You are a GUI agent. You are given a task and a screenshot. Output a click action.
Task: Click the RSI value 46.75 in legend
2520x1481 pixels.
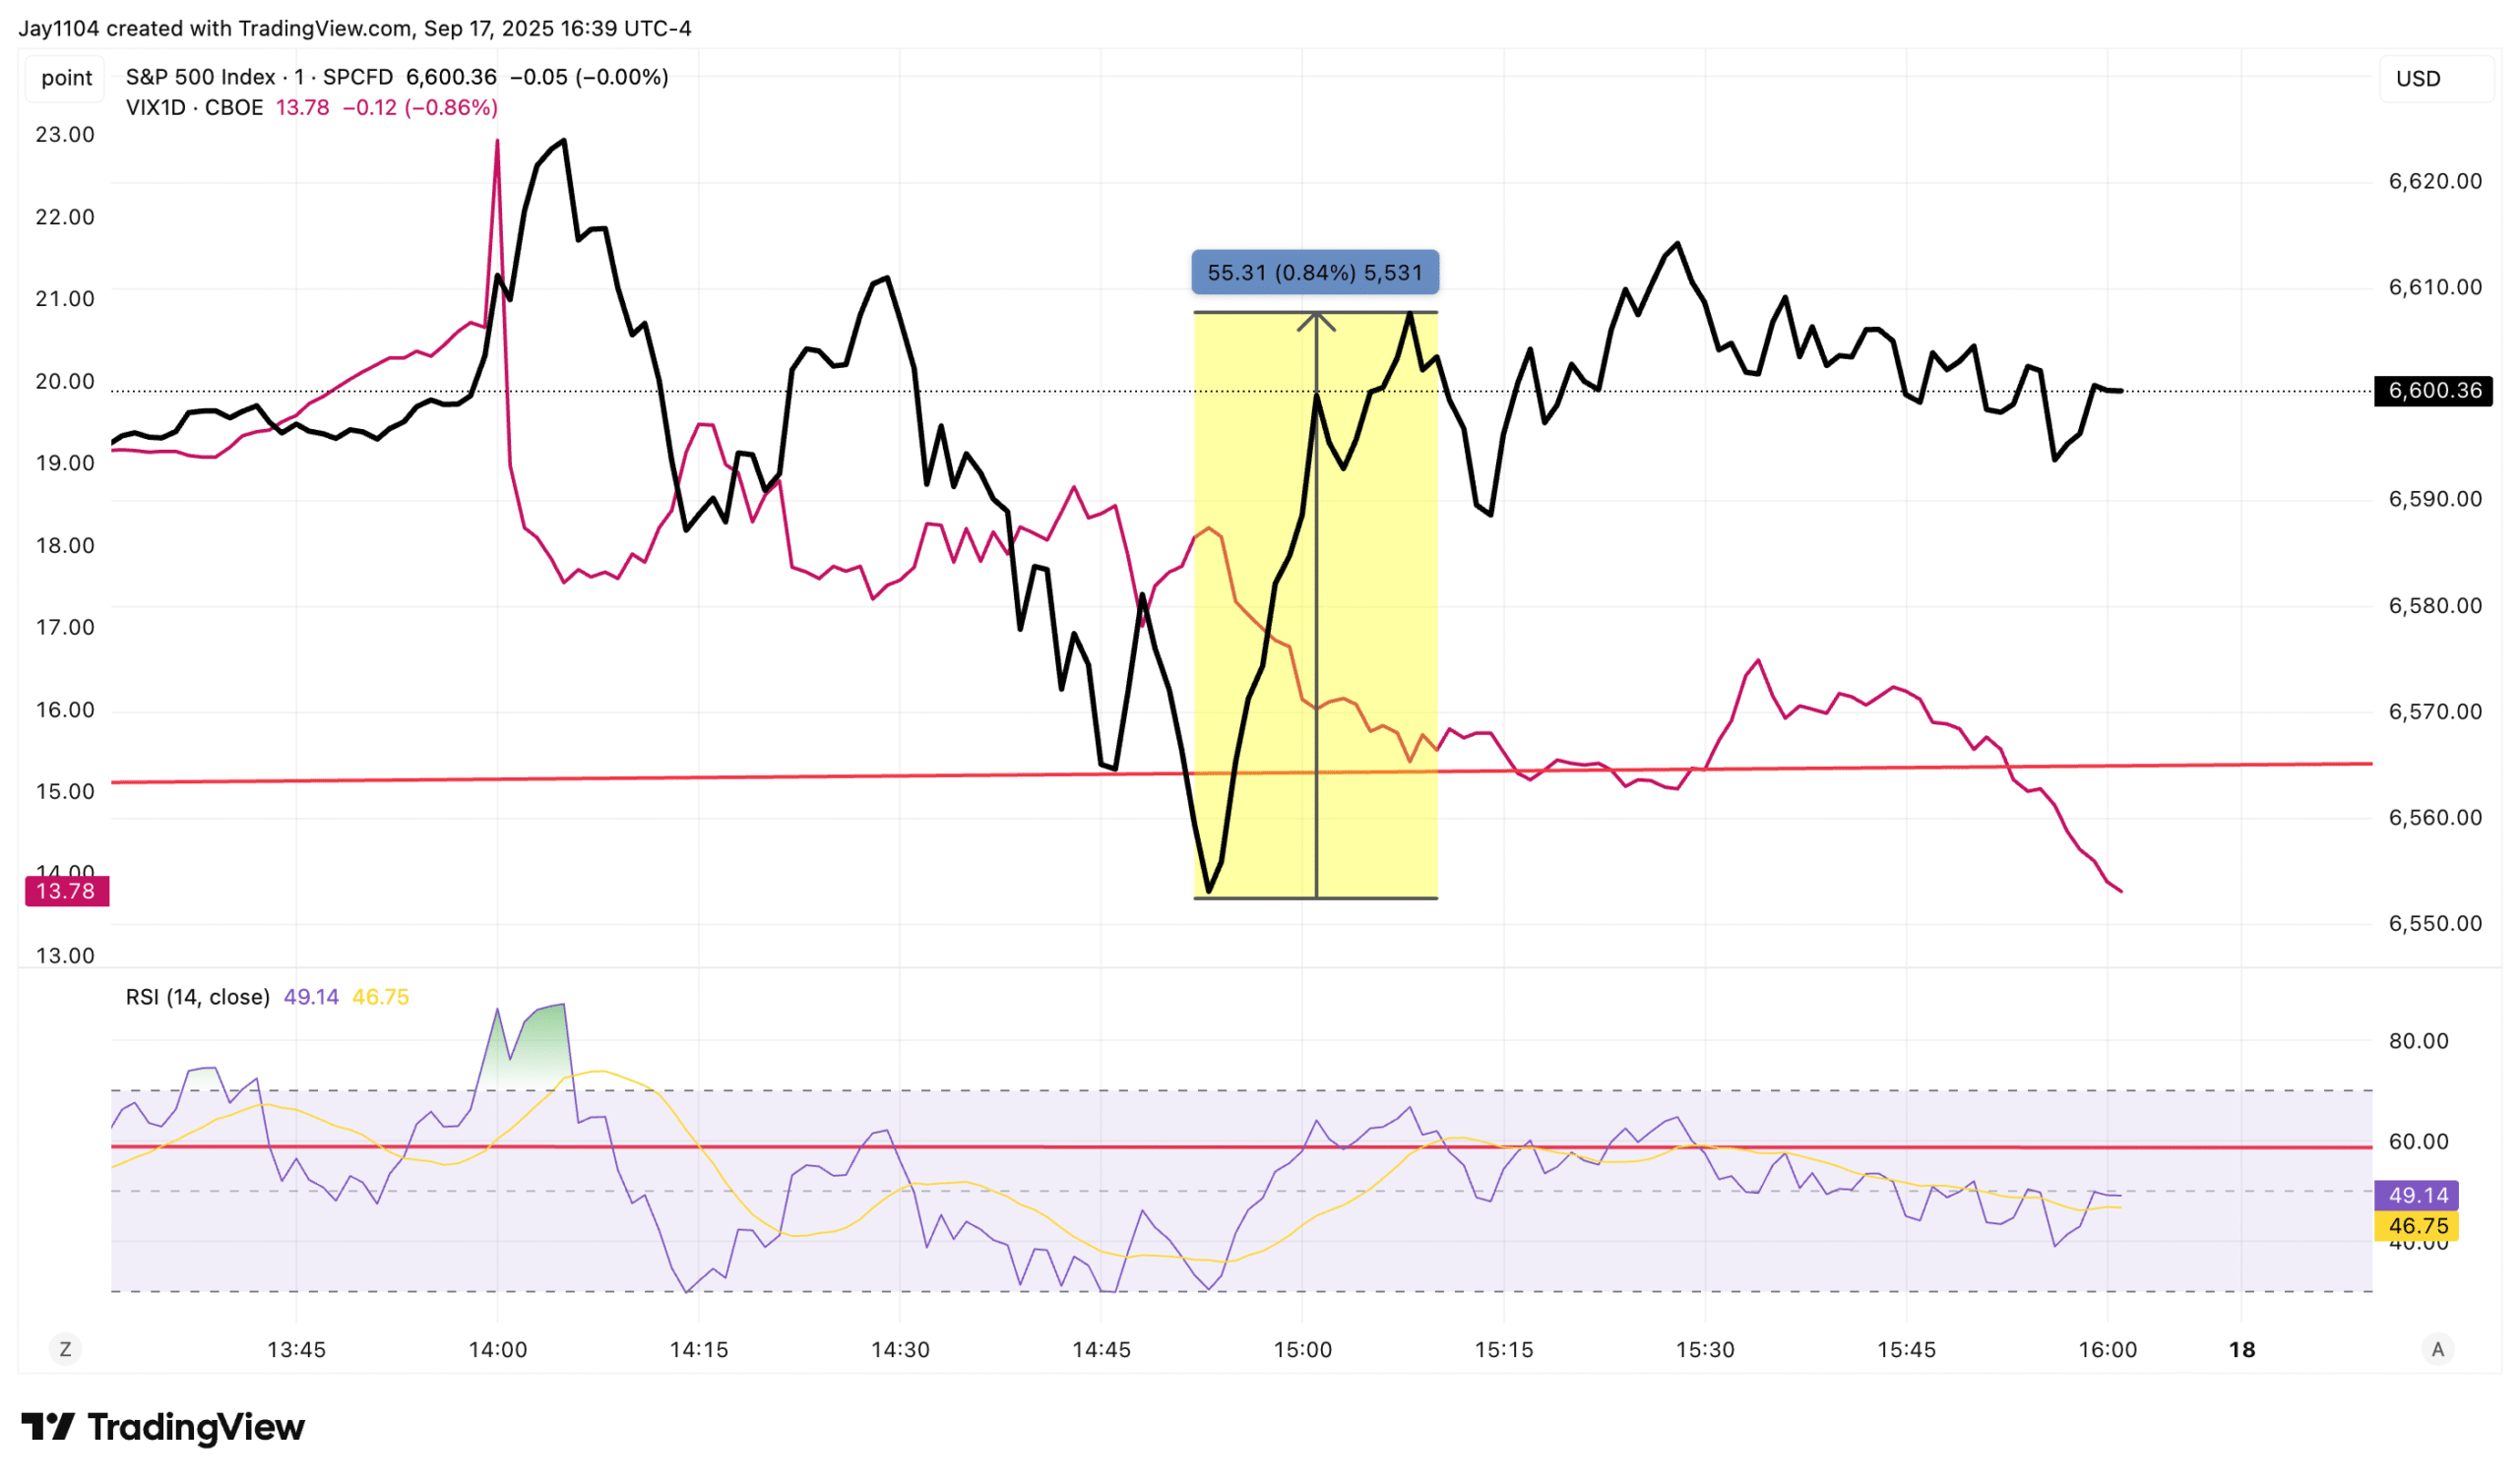(380, 997)
